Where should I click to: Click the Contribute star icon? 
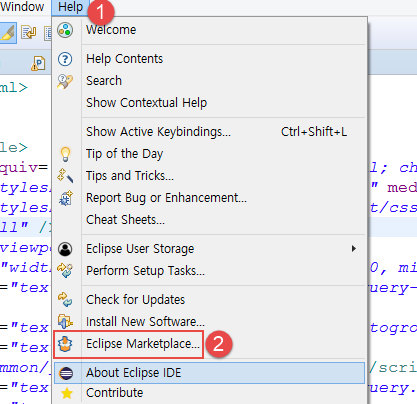tap(67, 393)
